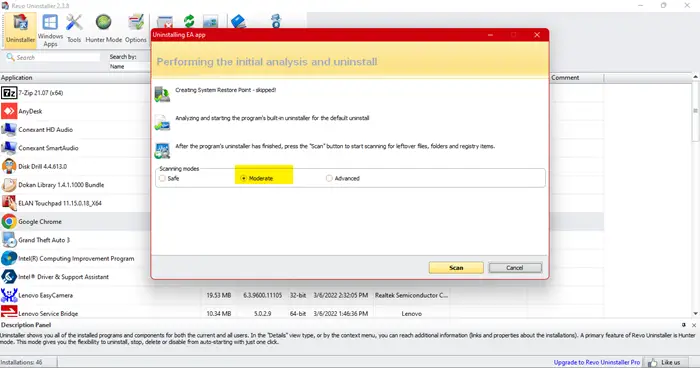Open the Tools toolbar section
Screen dimensions: 700x369
(x=74, y=29)
